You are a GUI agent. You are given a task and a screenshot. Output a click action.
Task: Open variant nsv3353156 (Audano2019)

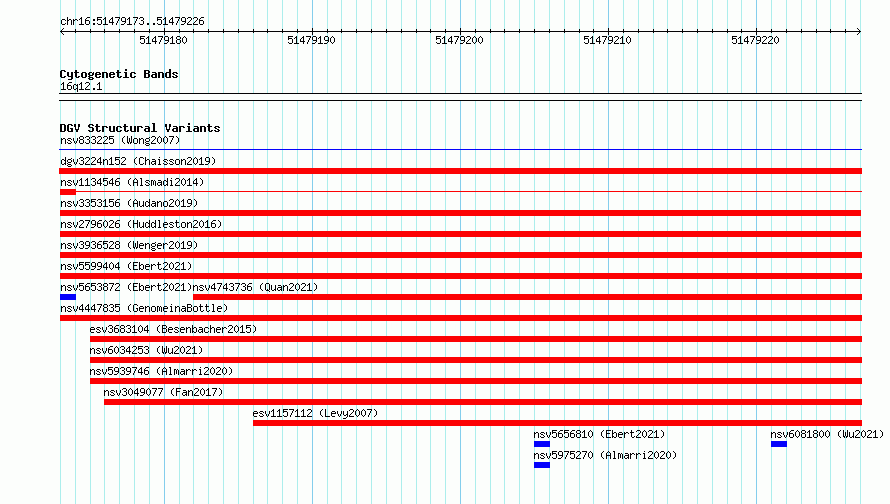click(x=129, y=203)
